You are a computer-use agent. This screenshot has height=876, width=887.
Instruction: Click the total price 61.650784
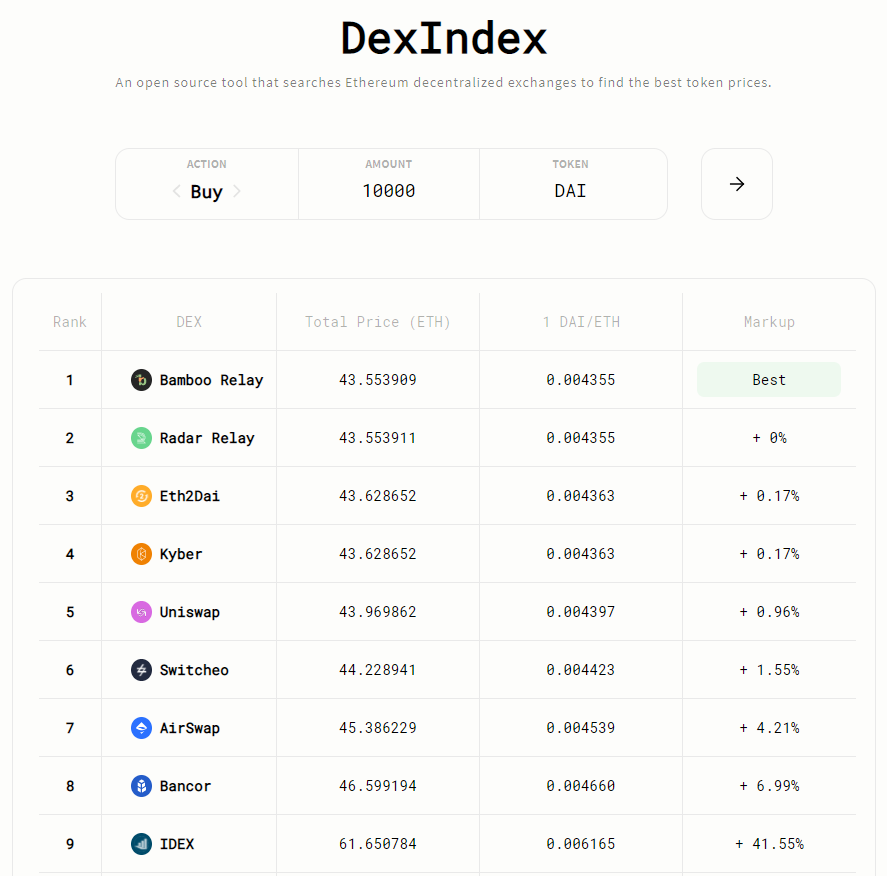tap(377, 844)
